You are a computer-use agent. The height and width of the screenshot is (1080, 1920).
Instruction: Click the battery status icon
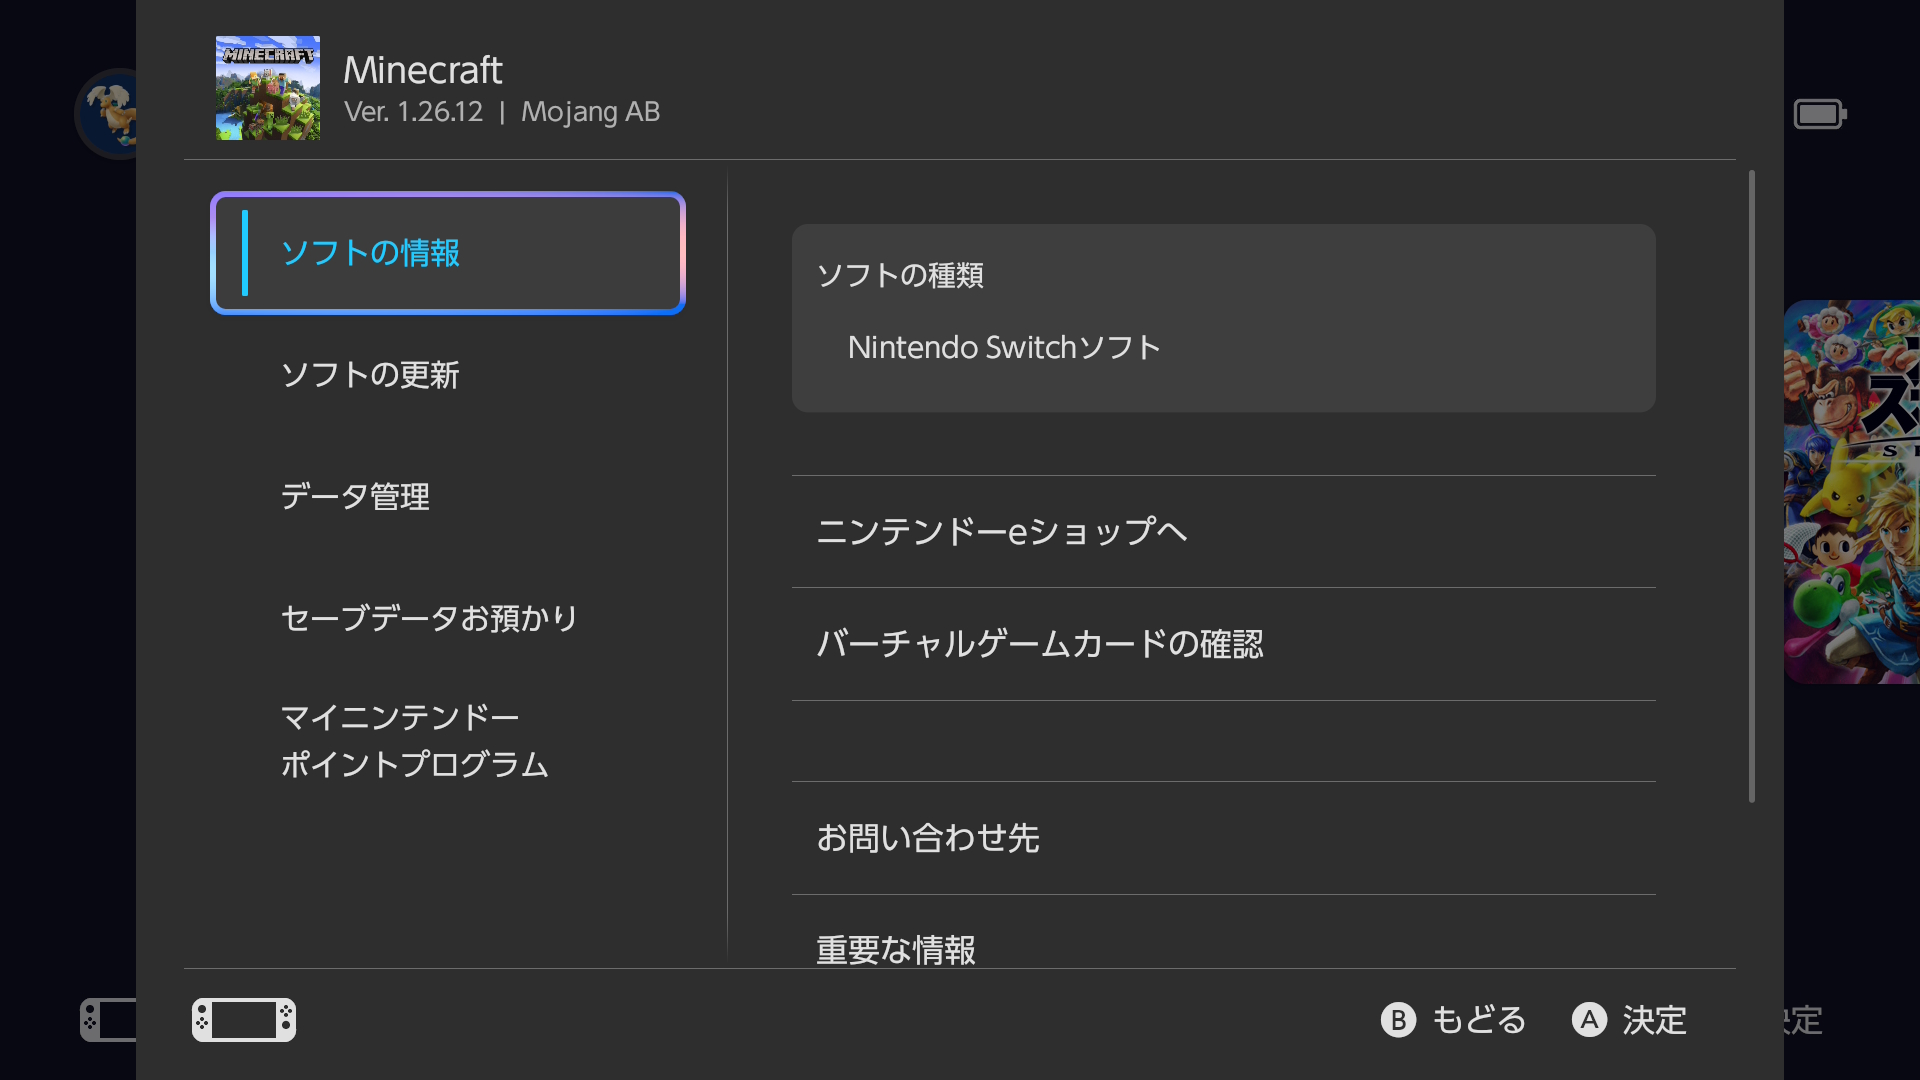coord(1820,114)
